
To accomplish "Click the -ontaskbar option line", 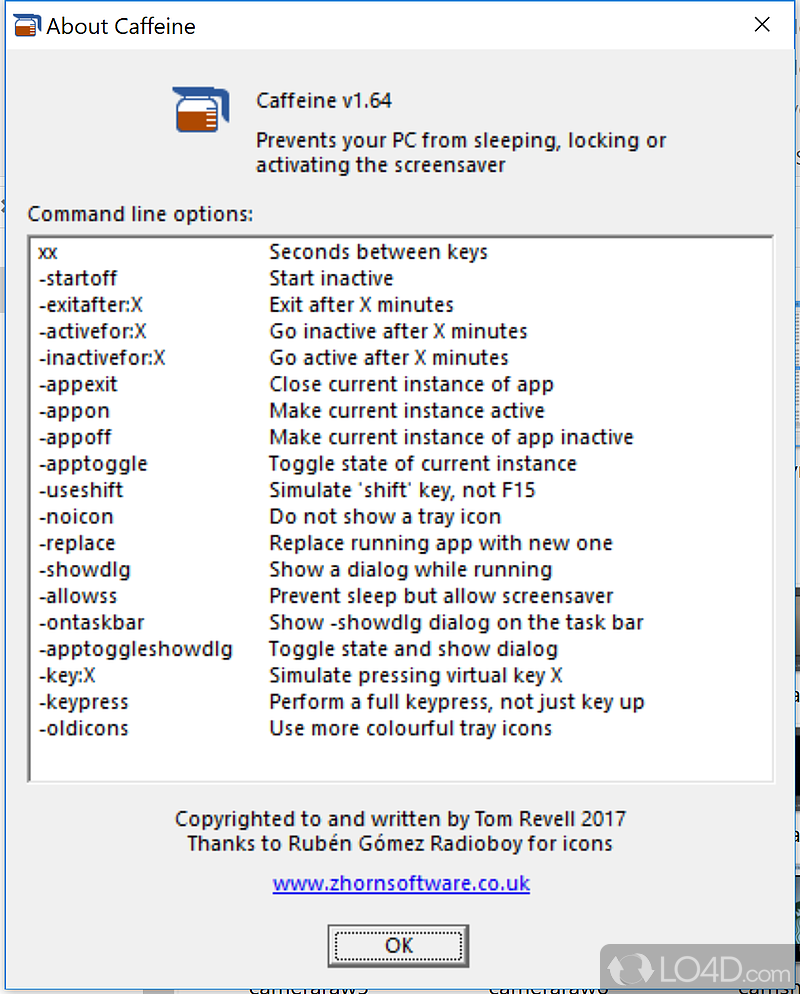I will tap(92, 622).
